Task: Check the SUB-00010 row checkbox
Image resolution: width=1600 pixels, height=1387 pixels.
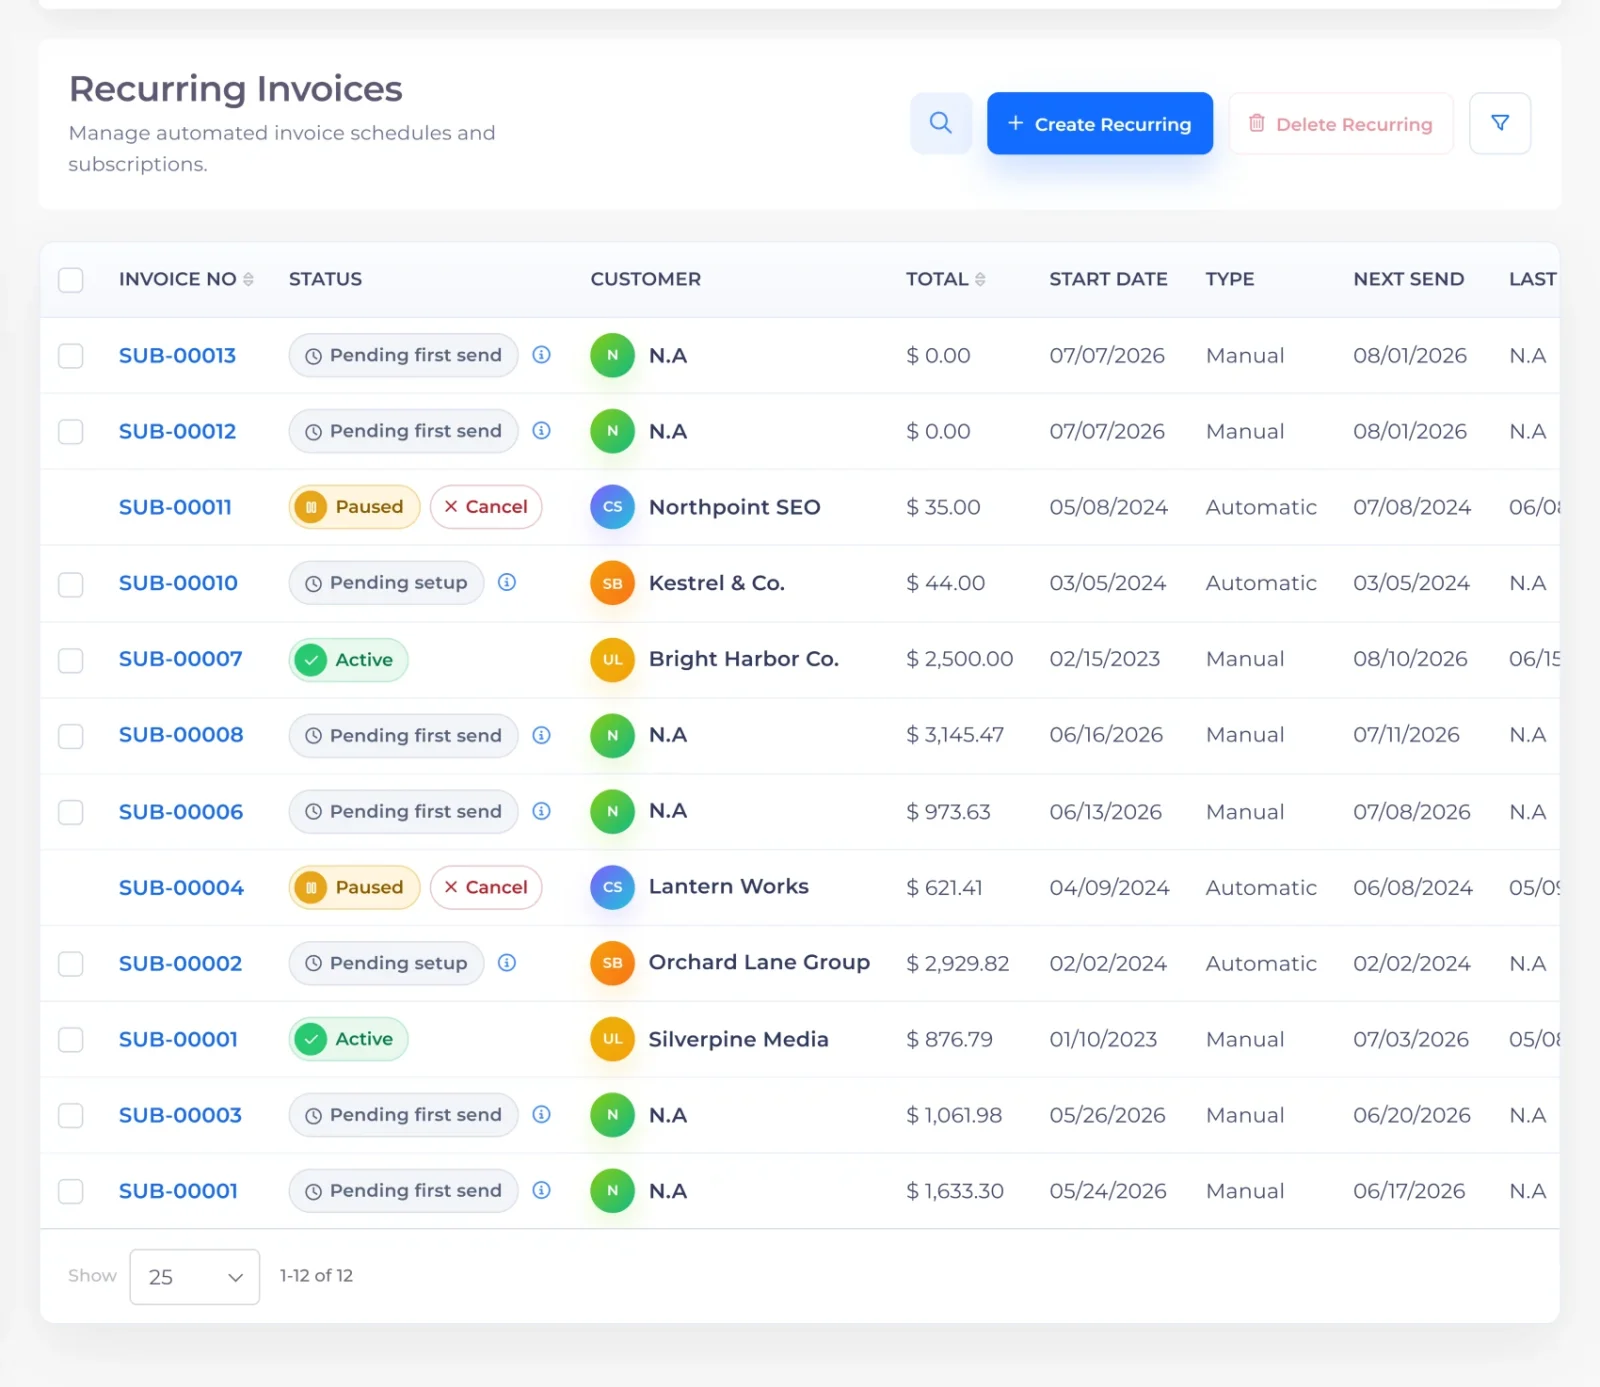Action: click(70, 583)
